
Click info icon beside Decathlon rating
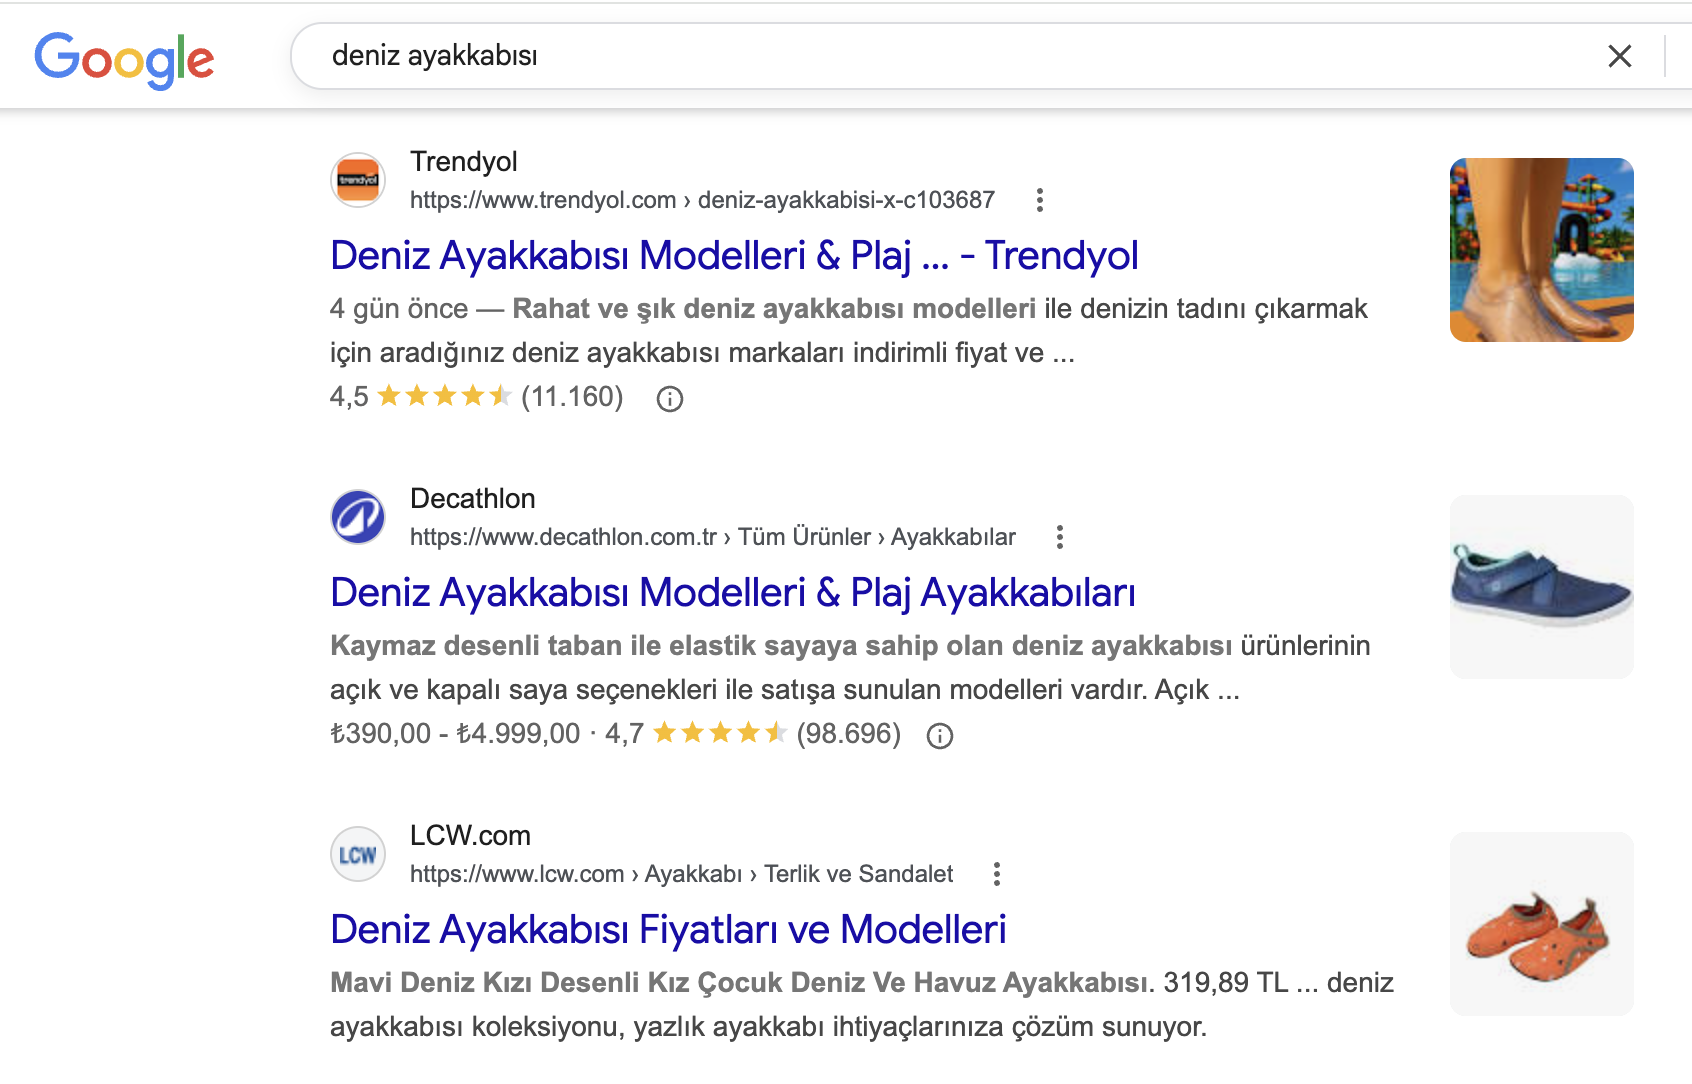click(x=940, y=736)
